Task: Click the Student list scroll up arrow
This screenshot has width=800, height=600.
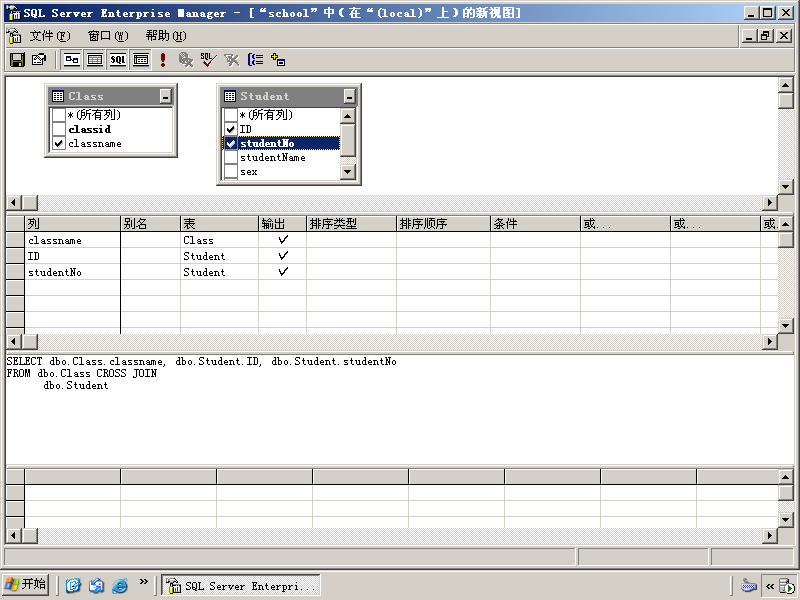Action: pos(347,116)
